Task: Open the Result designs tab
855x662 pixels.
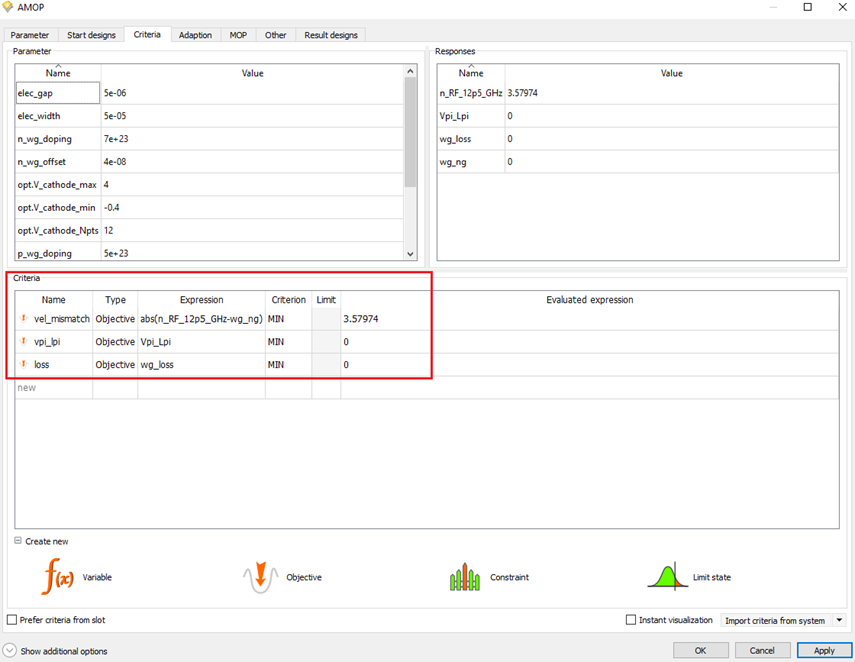Action: (x=330, y=35)
